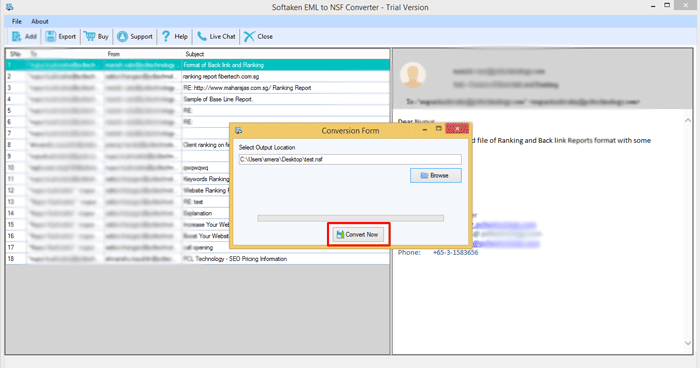This screenshot has width=700, height=368.
Task: Click the output location path field
Action: coord(350,159)
